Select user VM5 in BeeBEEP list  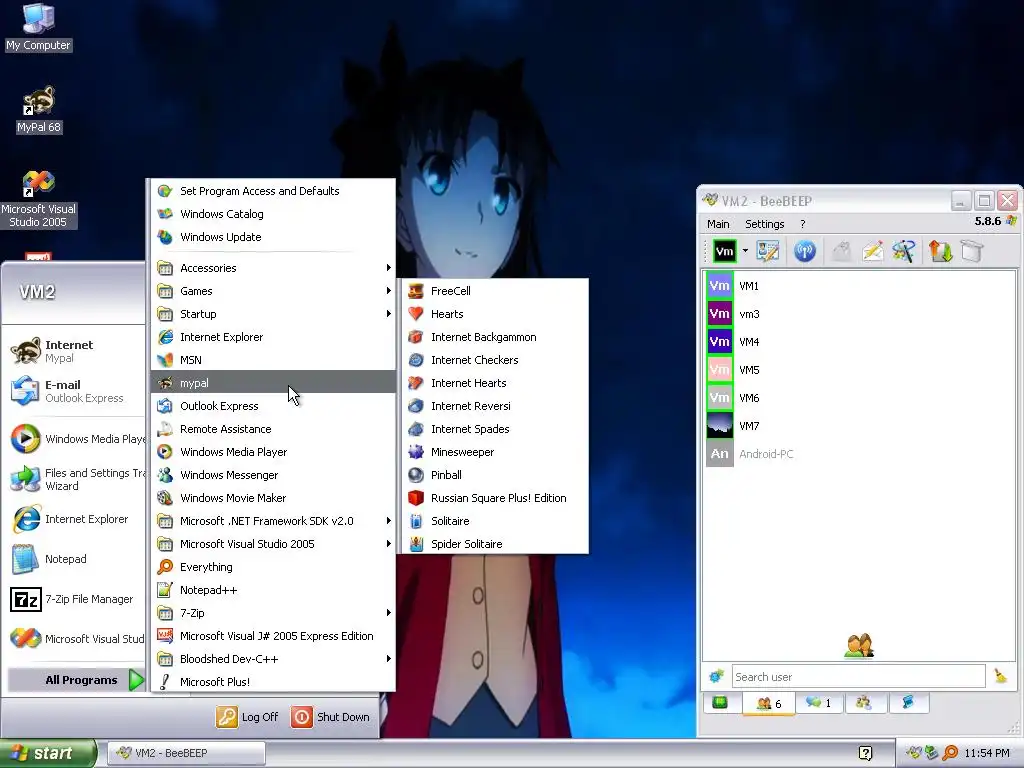click(860, 370)
